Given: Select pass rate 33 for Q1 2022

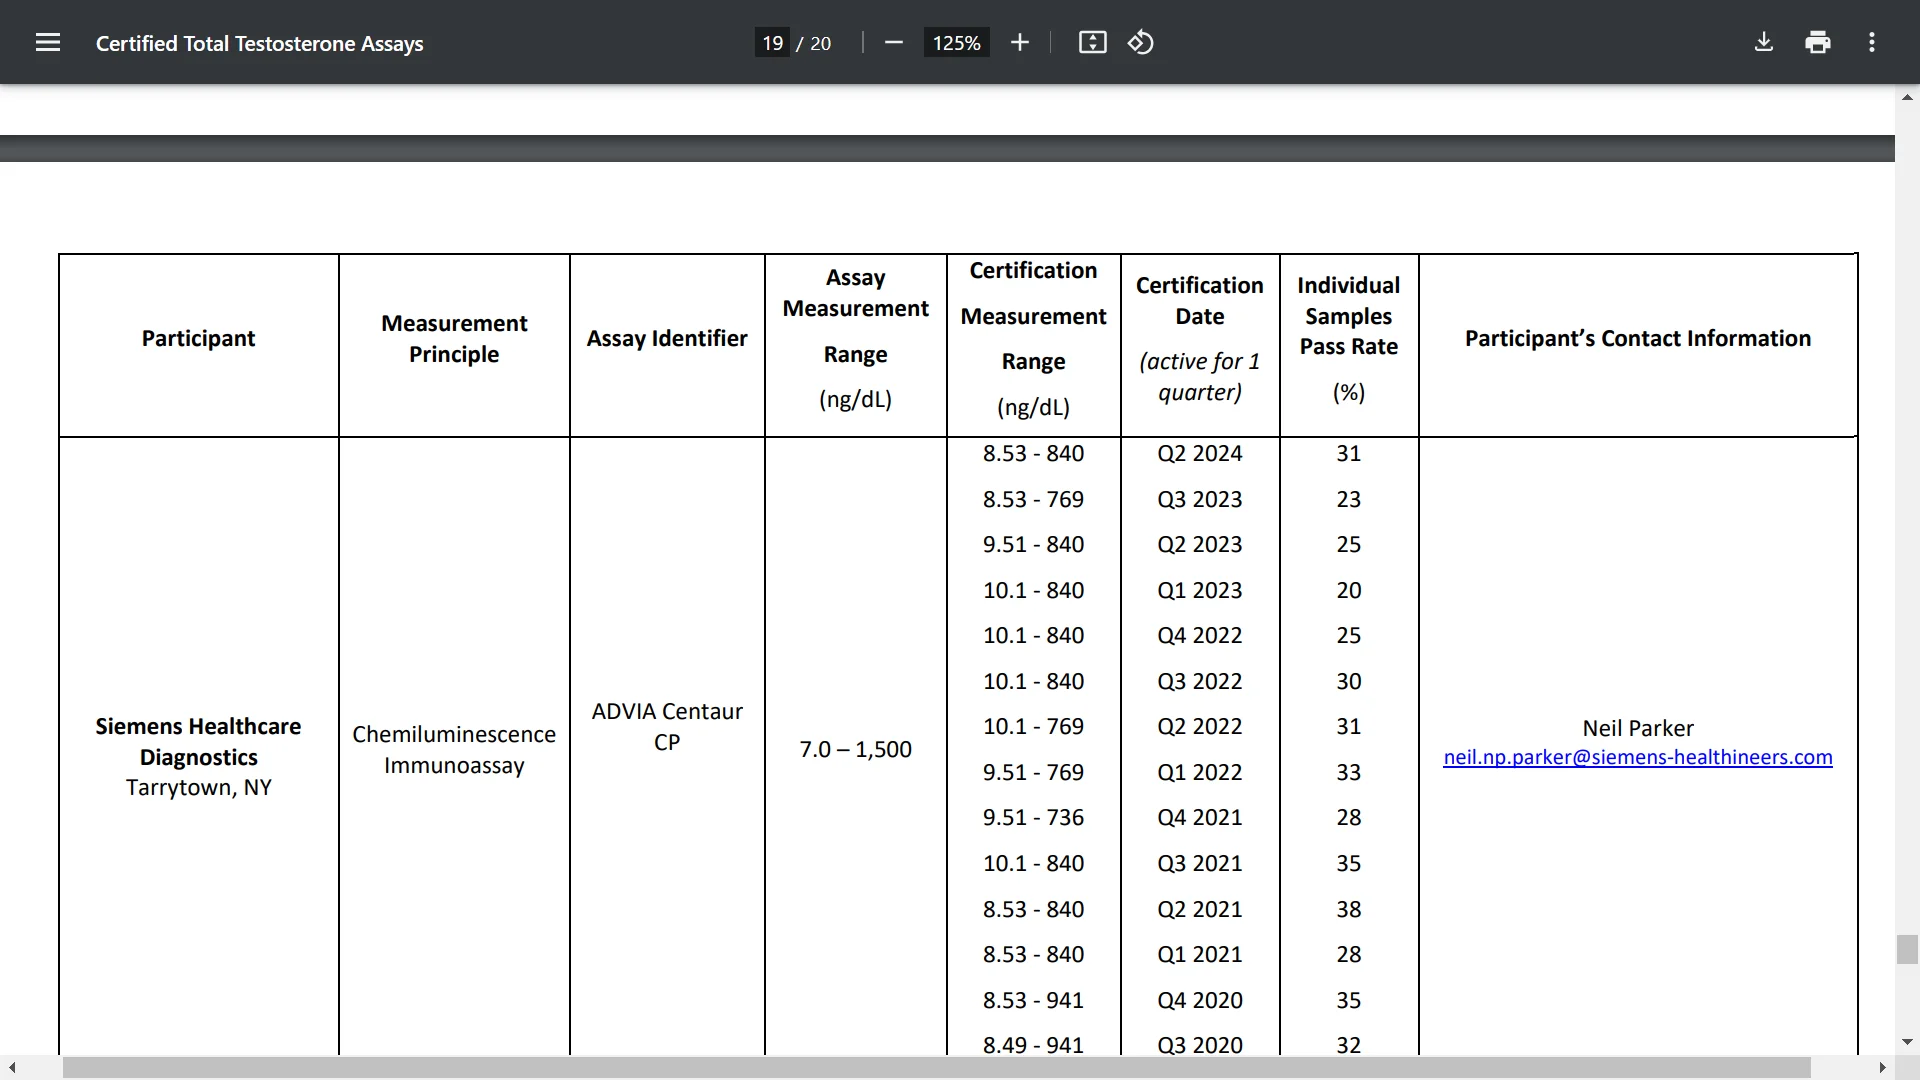Looking at the screenshot, I should coord(1349,772).
